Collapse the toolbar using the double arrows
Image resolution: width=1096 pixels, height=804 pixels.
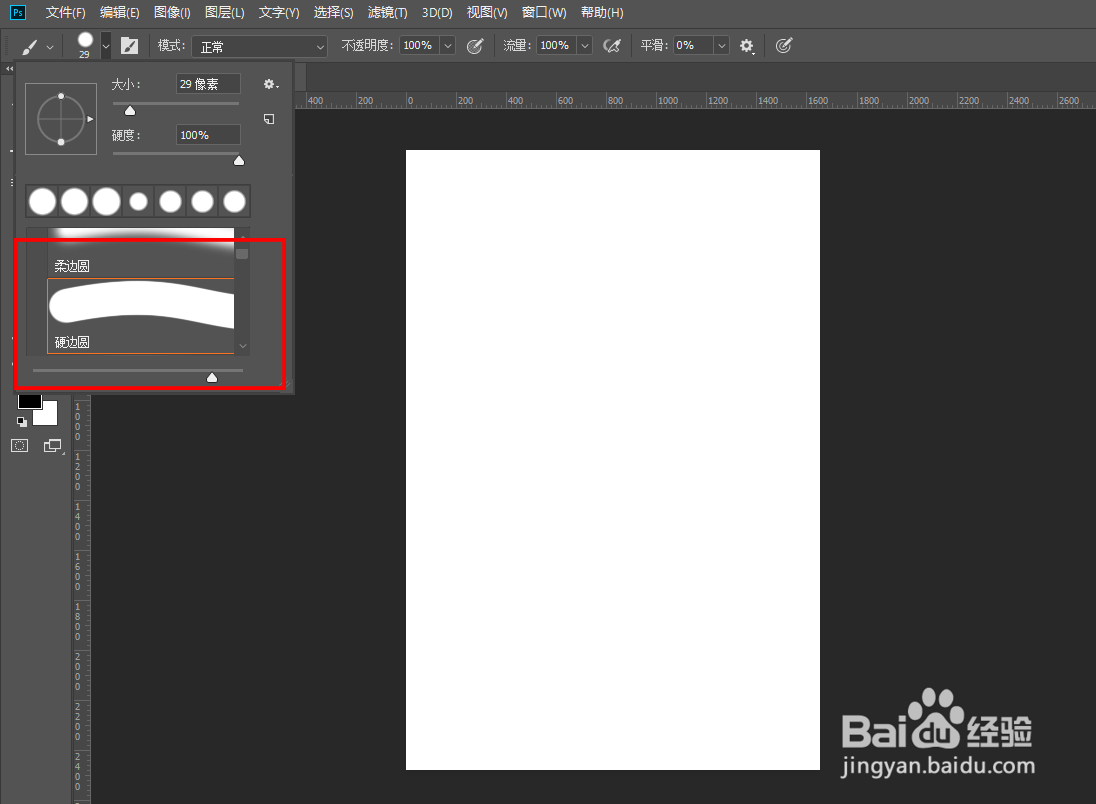pyautogui.click(x=9, y=69)
